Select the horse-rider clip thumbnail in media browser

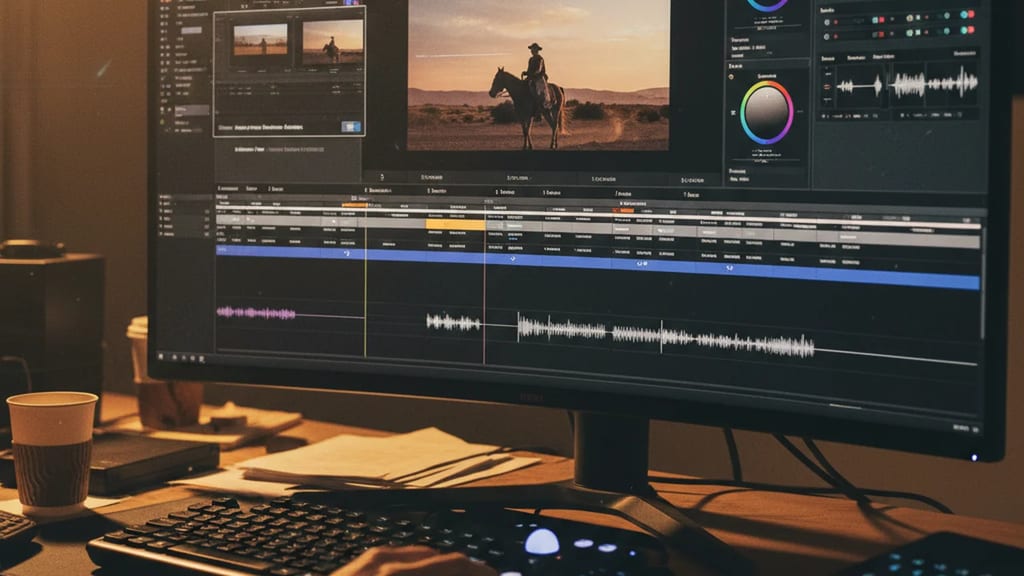[332, 42]
